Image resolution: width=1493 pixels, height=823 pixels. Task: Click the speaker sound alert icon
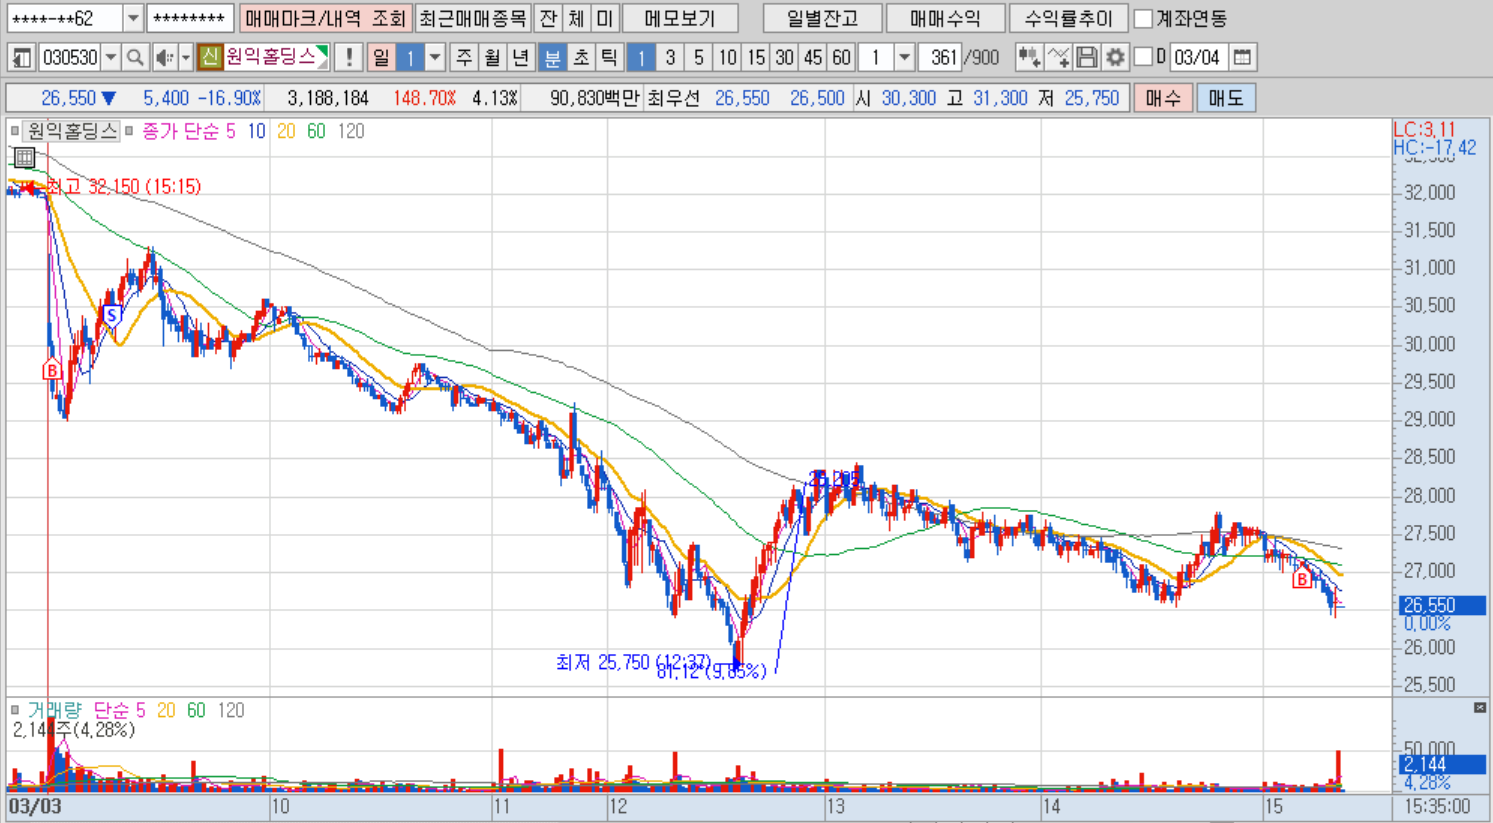point(165,58)
